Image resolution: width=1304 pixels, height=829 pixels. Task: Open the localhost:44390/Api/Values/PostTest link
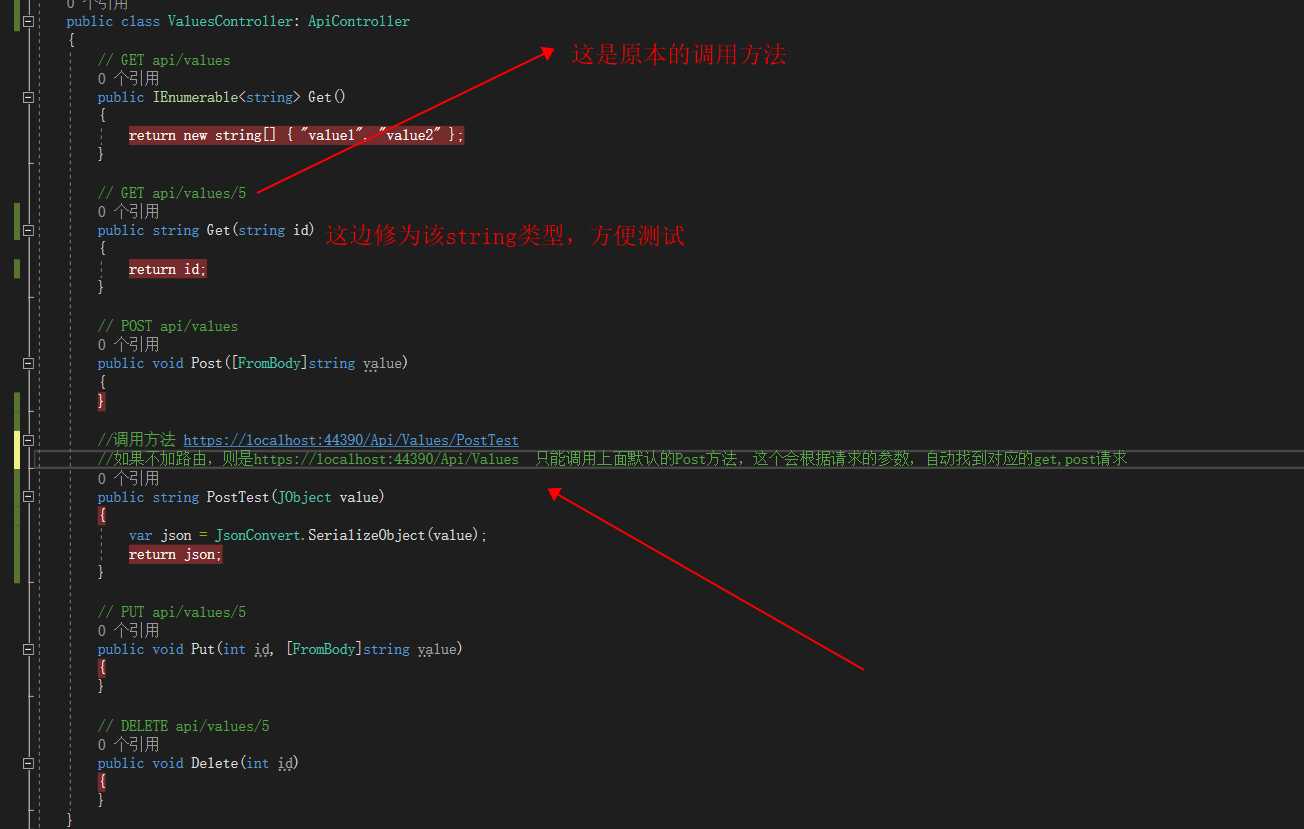click(x=351, y=440)
